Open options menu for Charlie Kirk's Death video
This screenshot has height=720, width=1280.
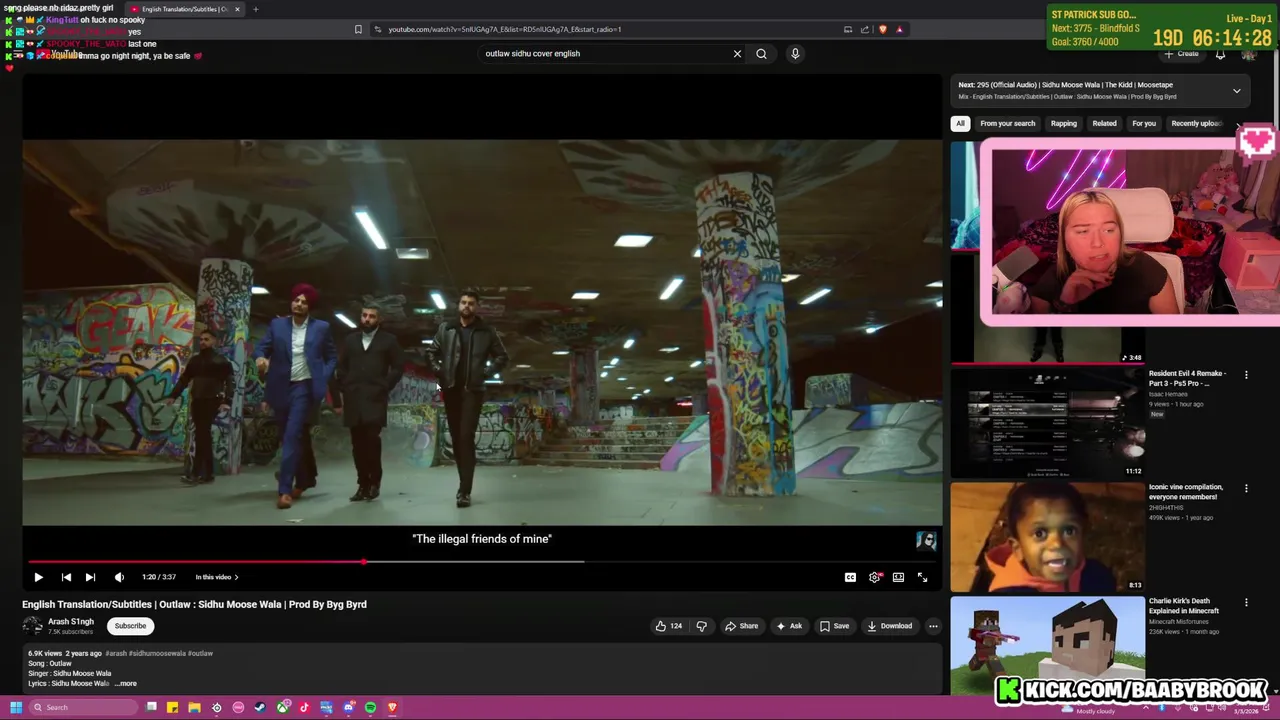[x=1246, y=603]
